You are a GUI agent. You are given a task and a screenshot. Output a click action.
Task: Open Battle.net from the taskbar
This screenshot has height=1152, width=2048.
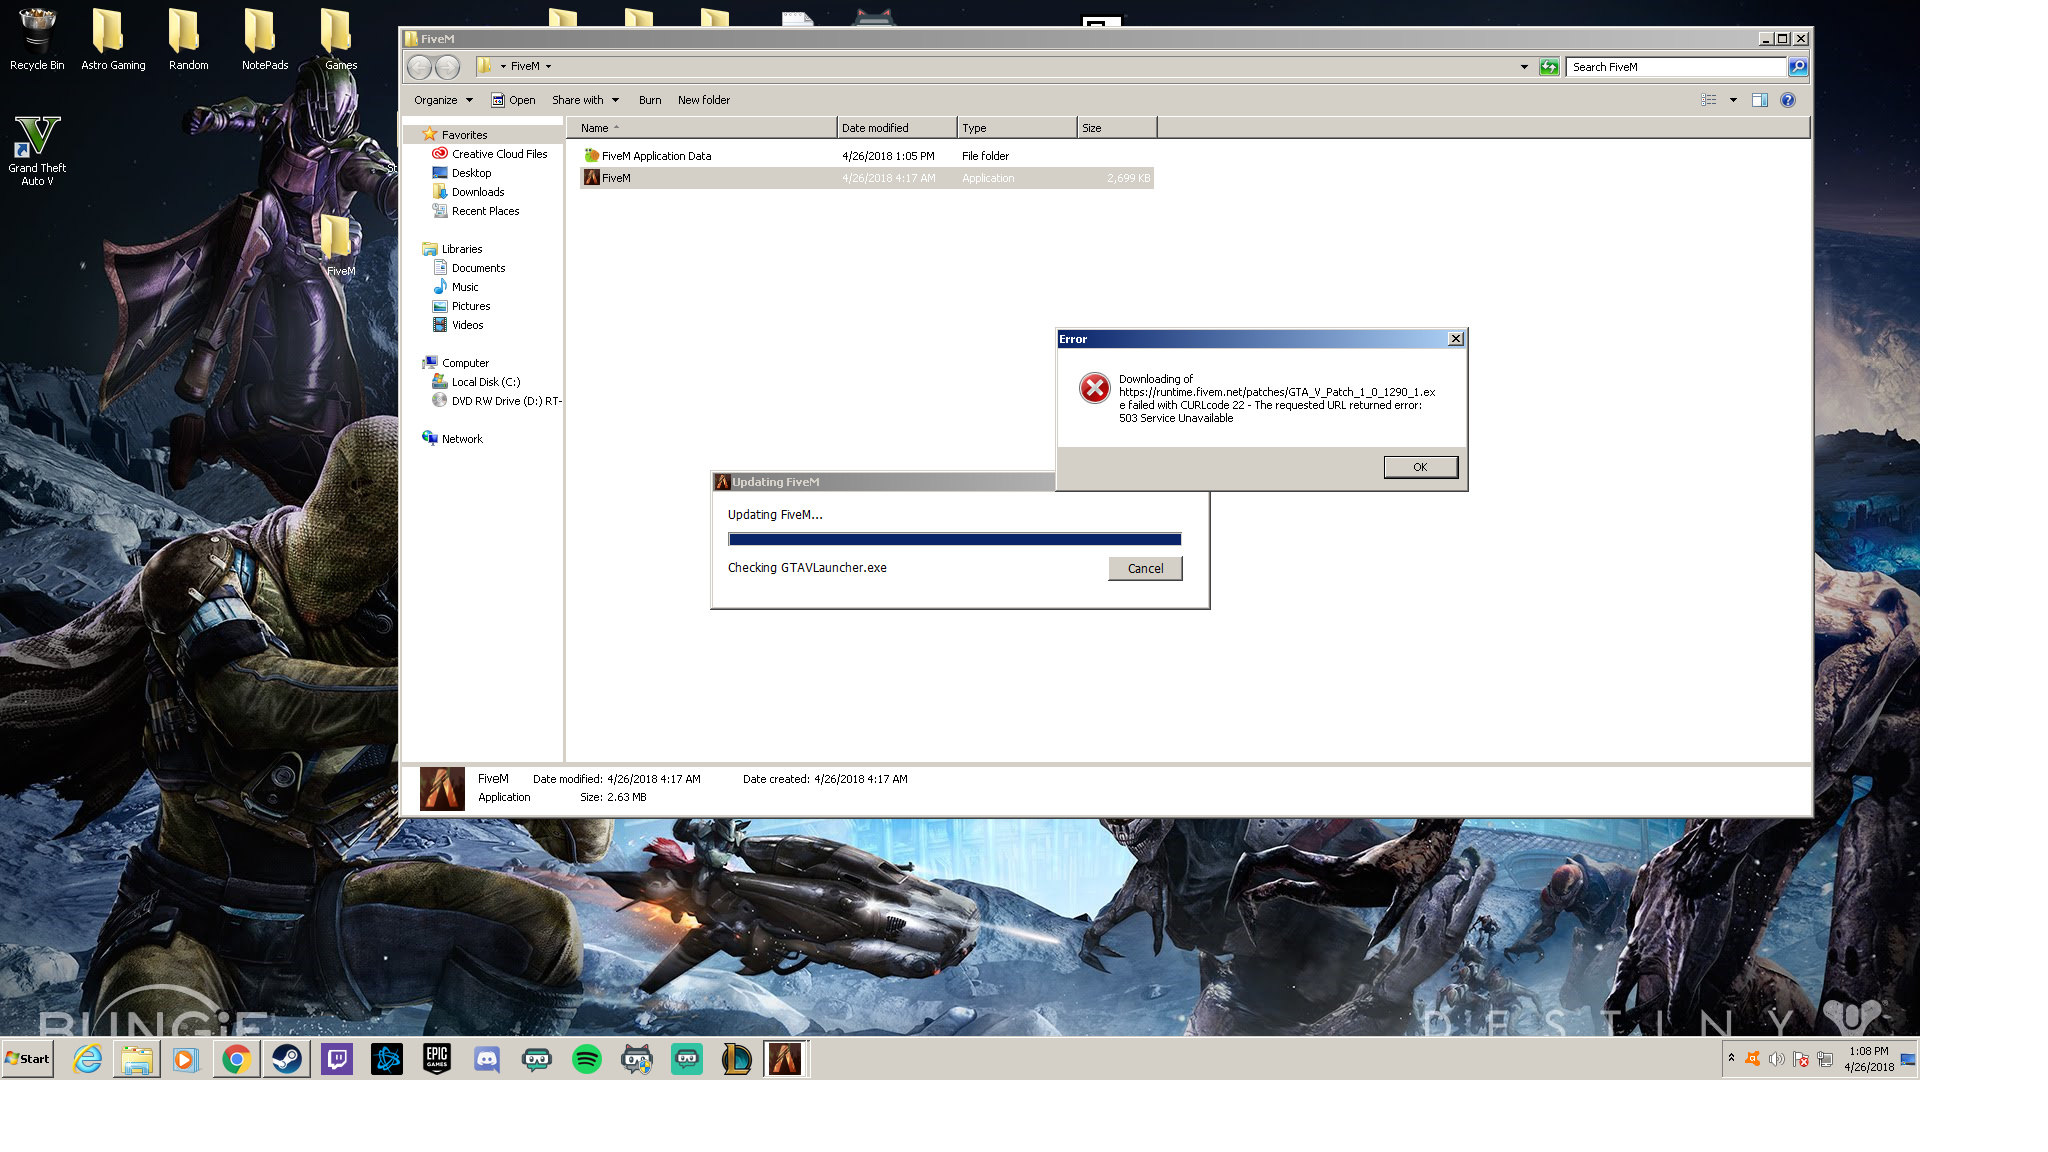click(387, 1059)
